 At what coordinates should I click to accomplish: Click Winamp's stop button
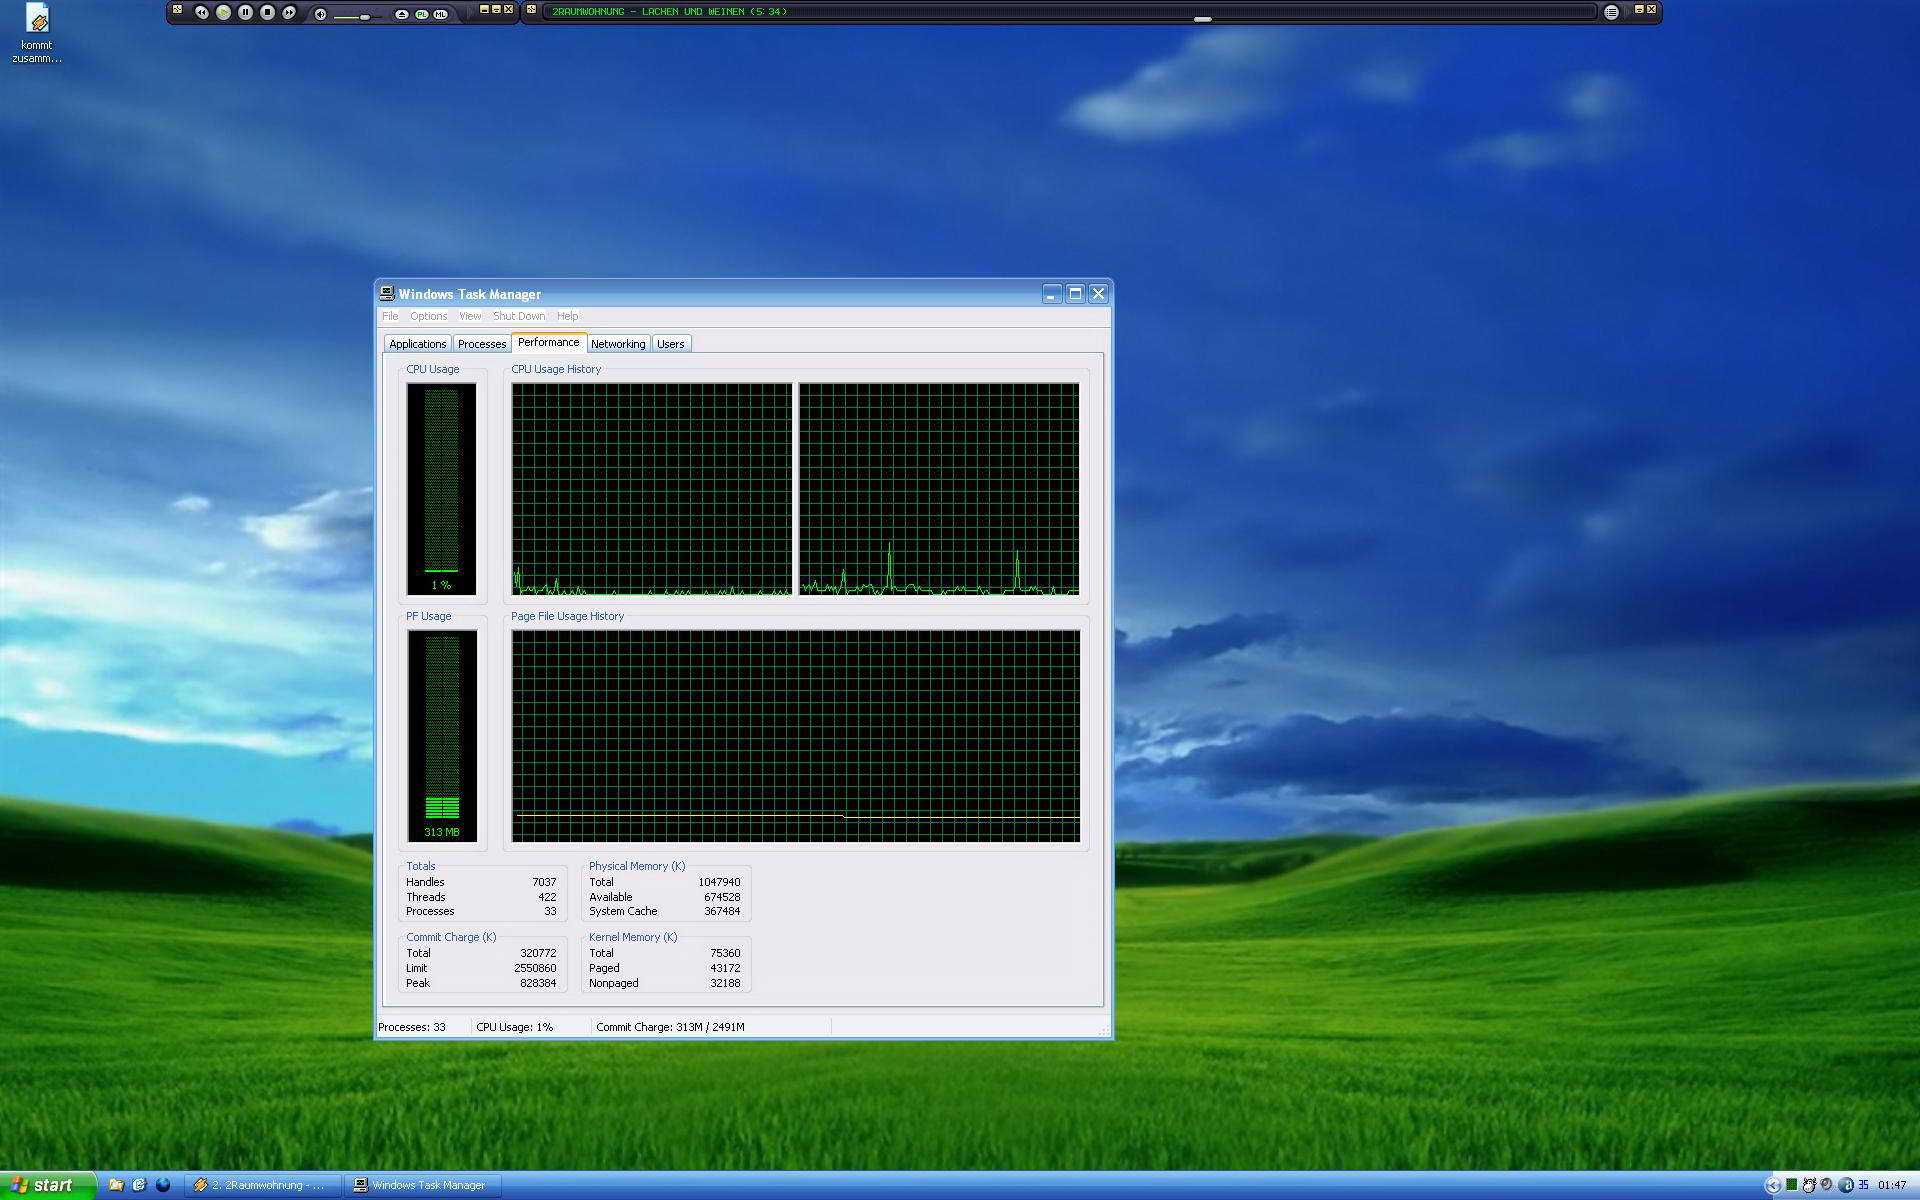tap(267, 12)
